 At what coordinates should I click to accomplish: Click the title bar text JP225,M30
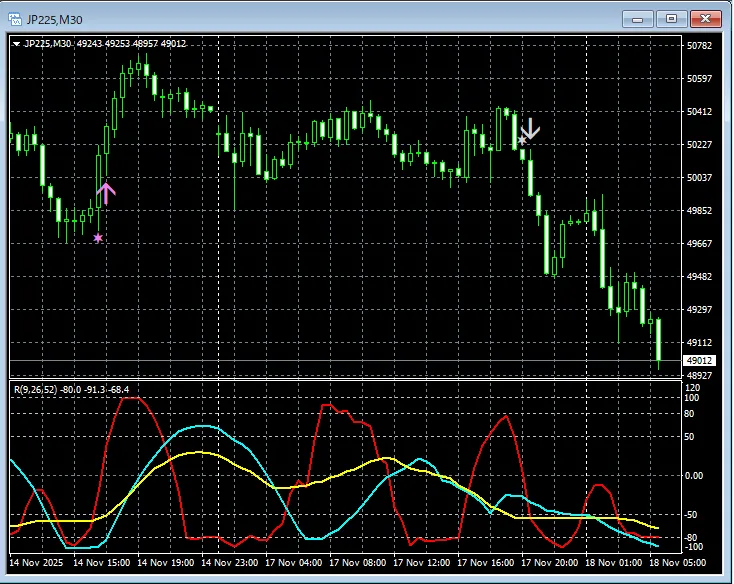click(x=54, y=20)
